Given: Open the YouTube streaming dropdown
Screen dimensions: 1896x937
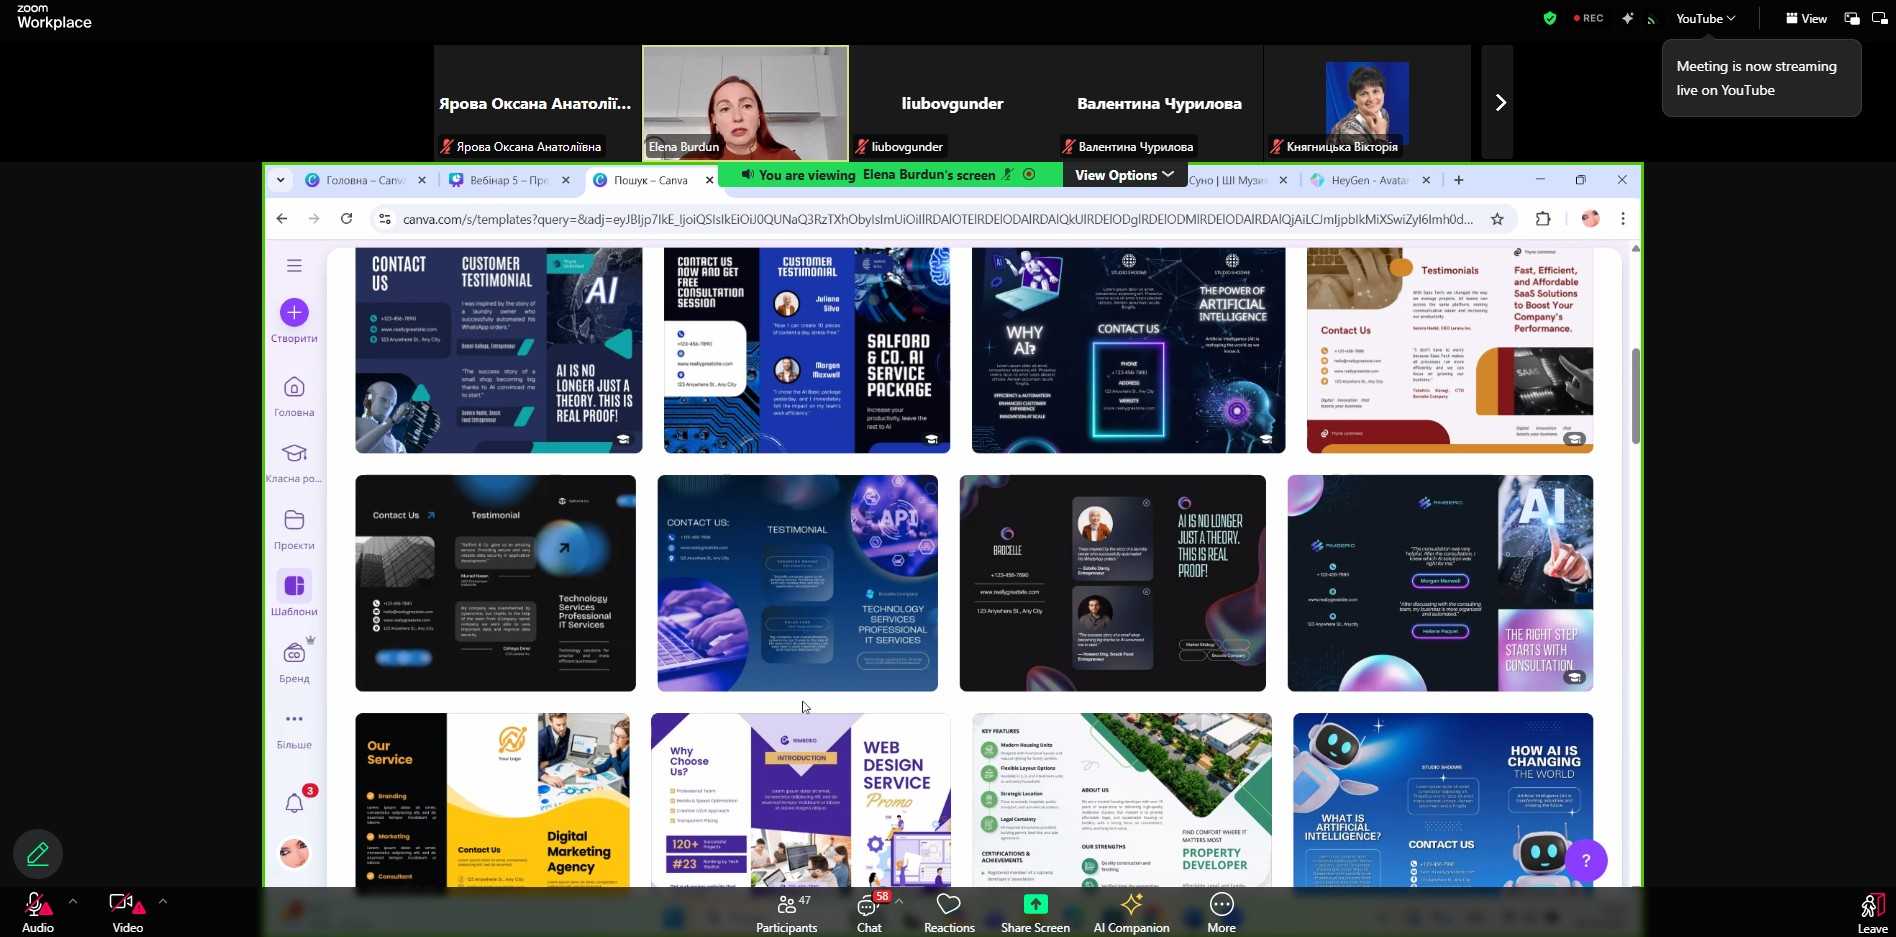Looking at the screenshot, I should 1705,18.
